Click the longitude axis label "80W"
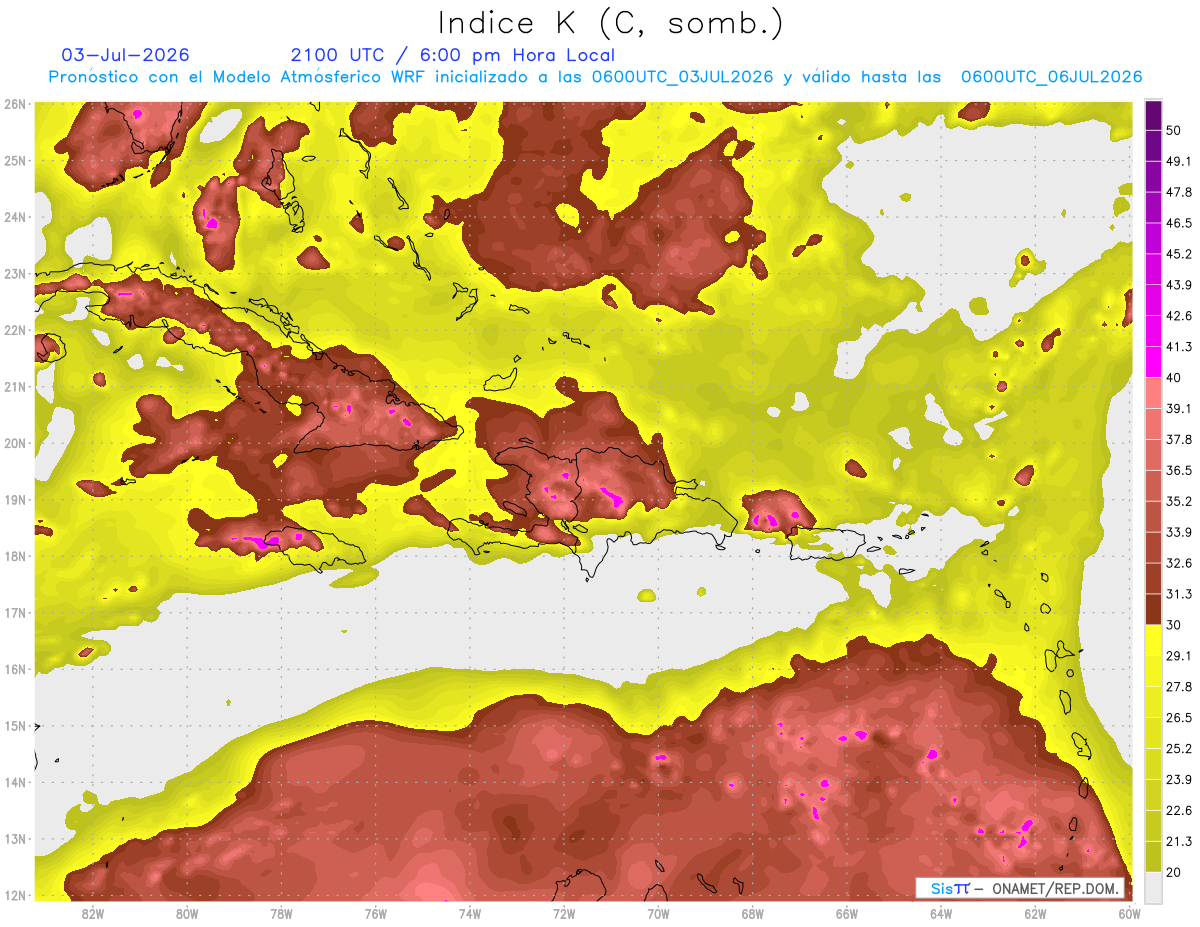The height and width of the screenshot is (927, 1200). click(x=187, y=914)
